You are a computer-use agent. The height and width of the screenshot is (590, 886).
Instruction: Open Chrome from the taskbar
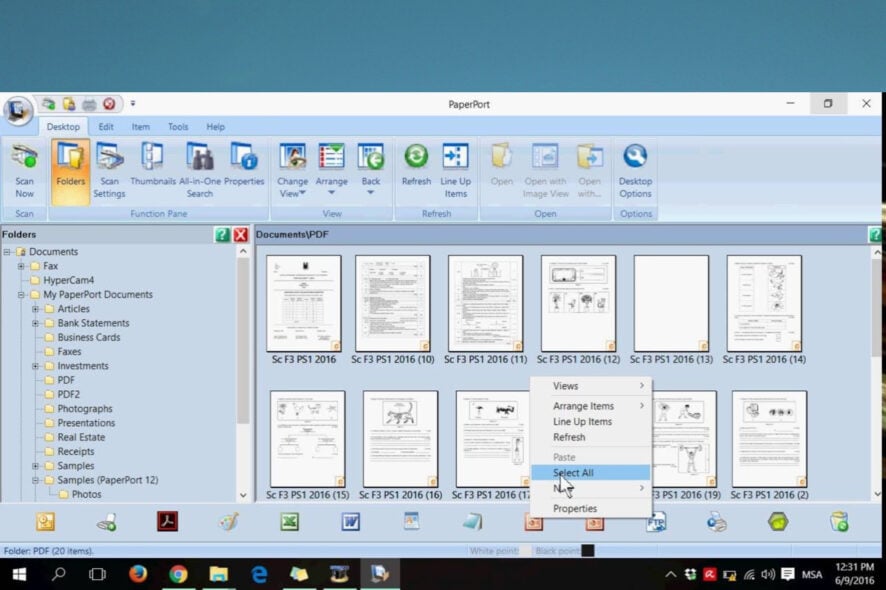point(178,574)
